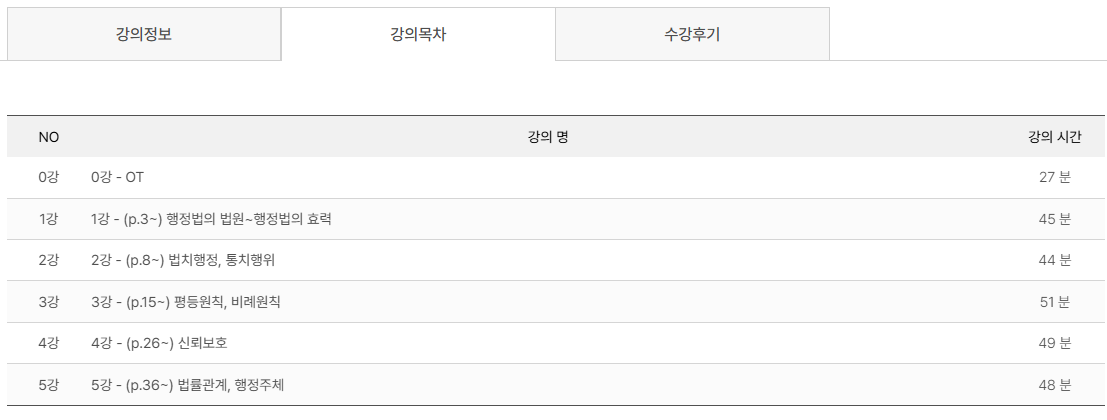Click the '44 분' lecture time
Image resolution: width=1107 pixels, height=420 pixels.
(x=1054, y=260)
